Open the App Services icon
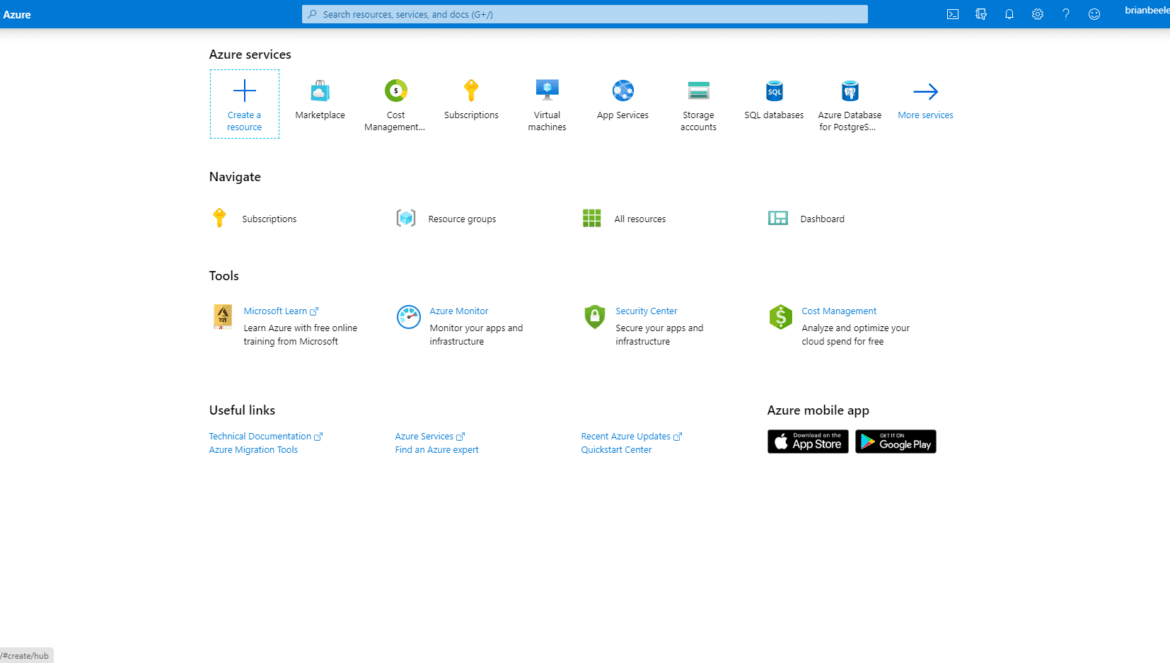Screen dimensions: 1170x663 pos(623,90)
